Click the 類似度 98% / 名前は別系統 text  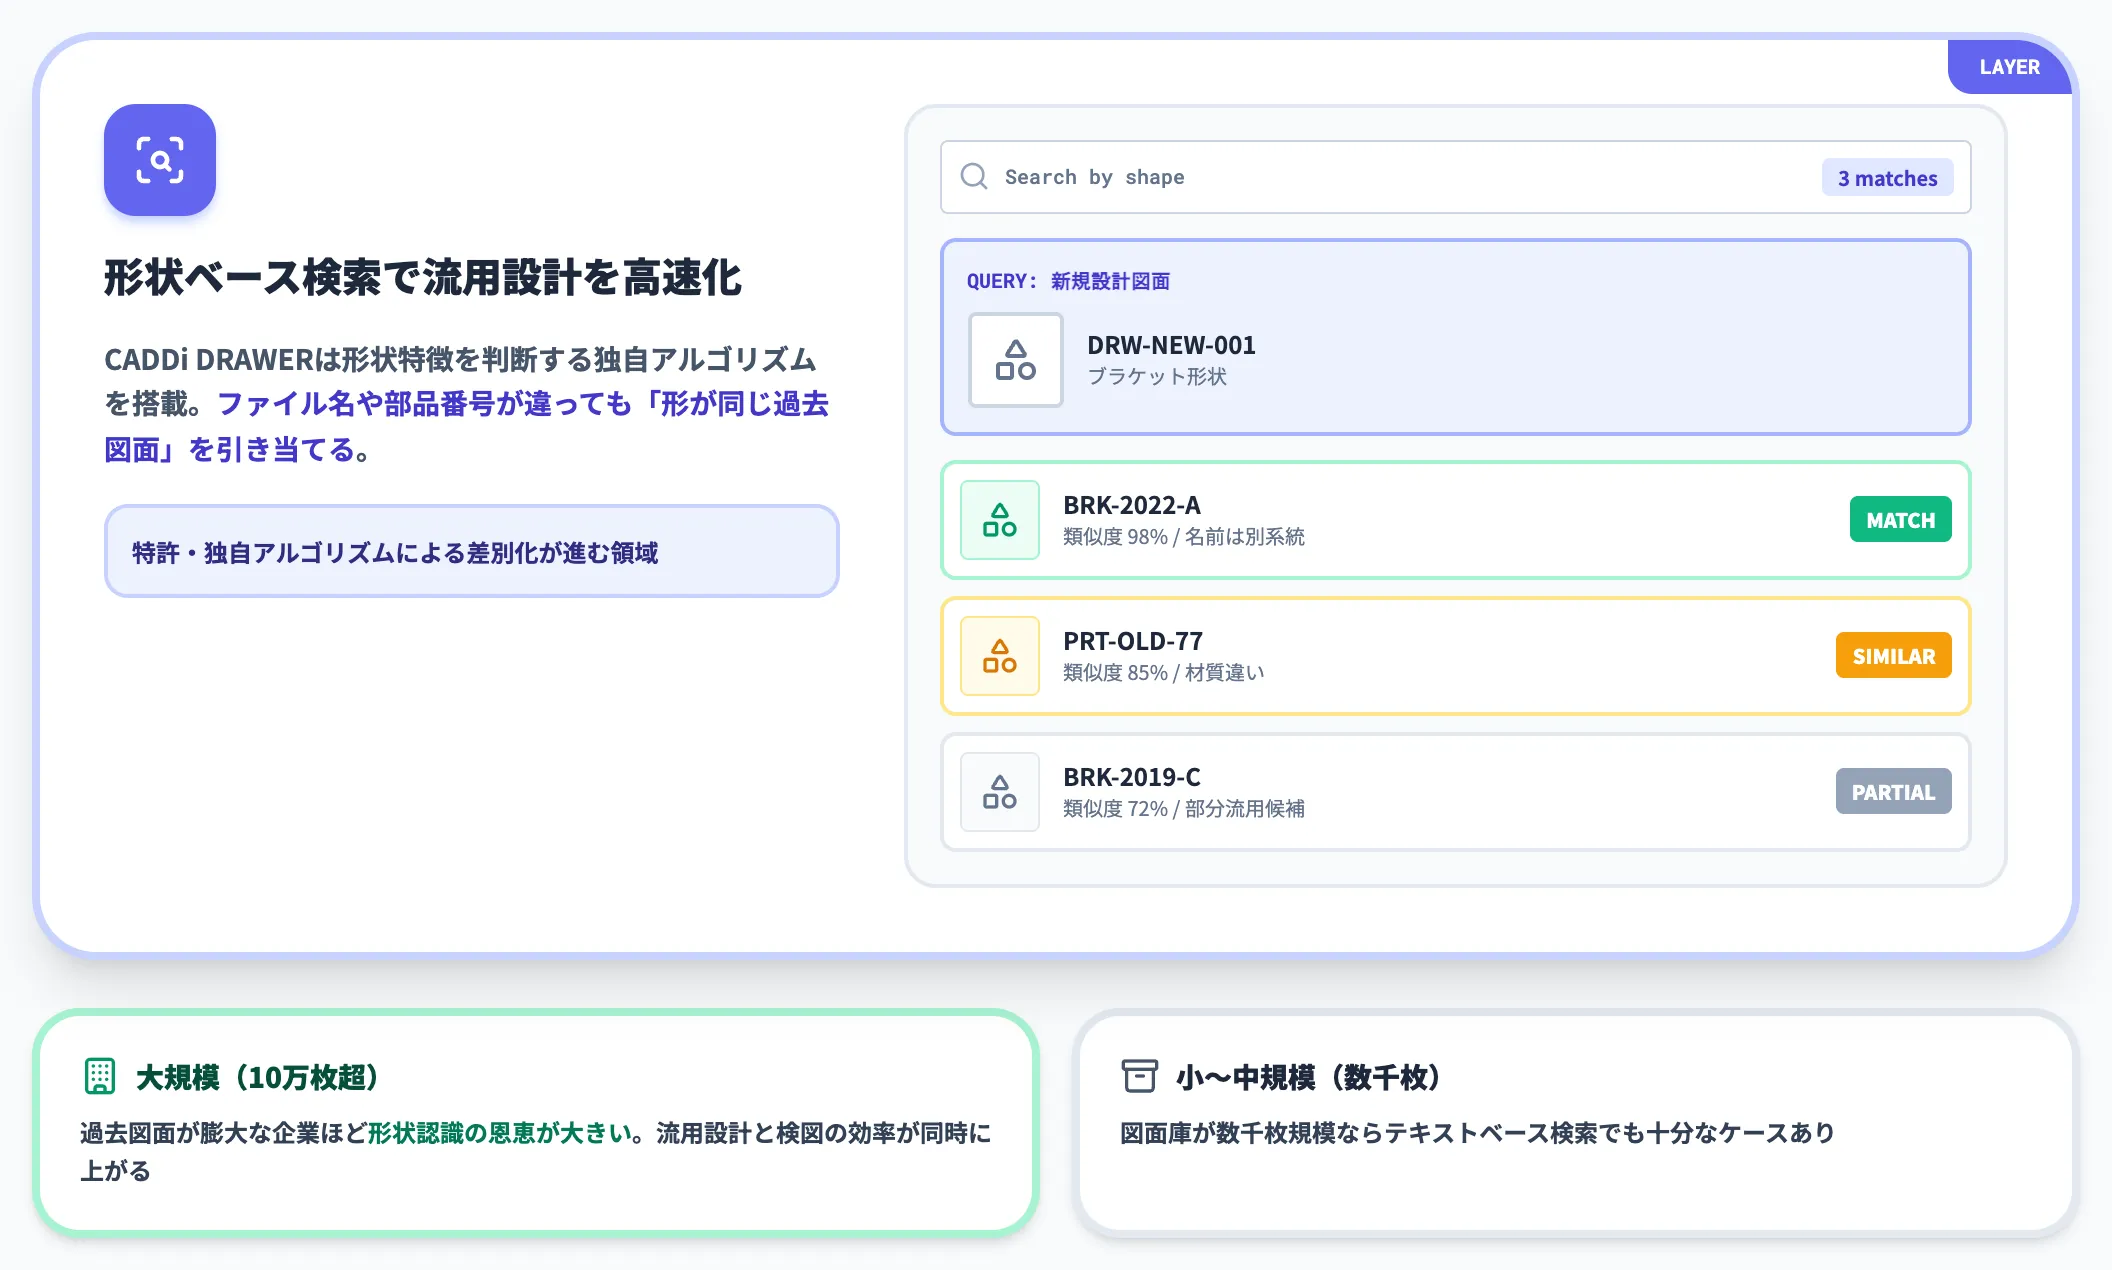1184,537
